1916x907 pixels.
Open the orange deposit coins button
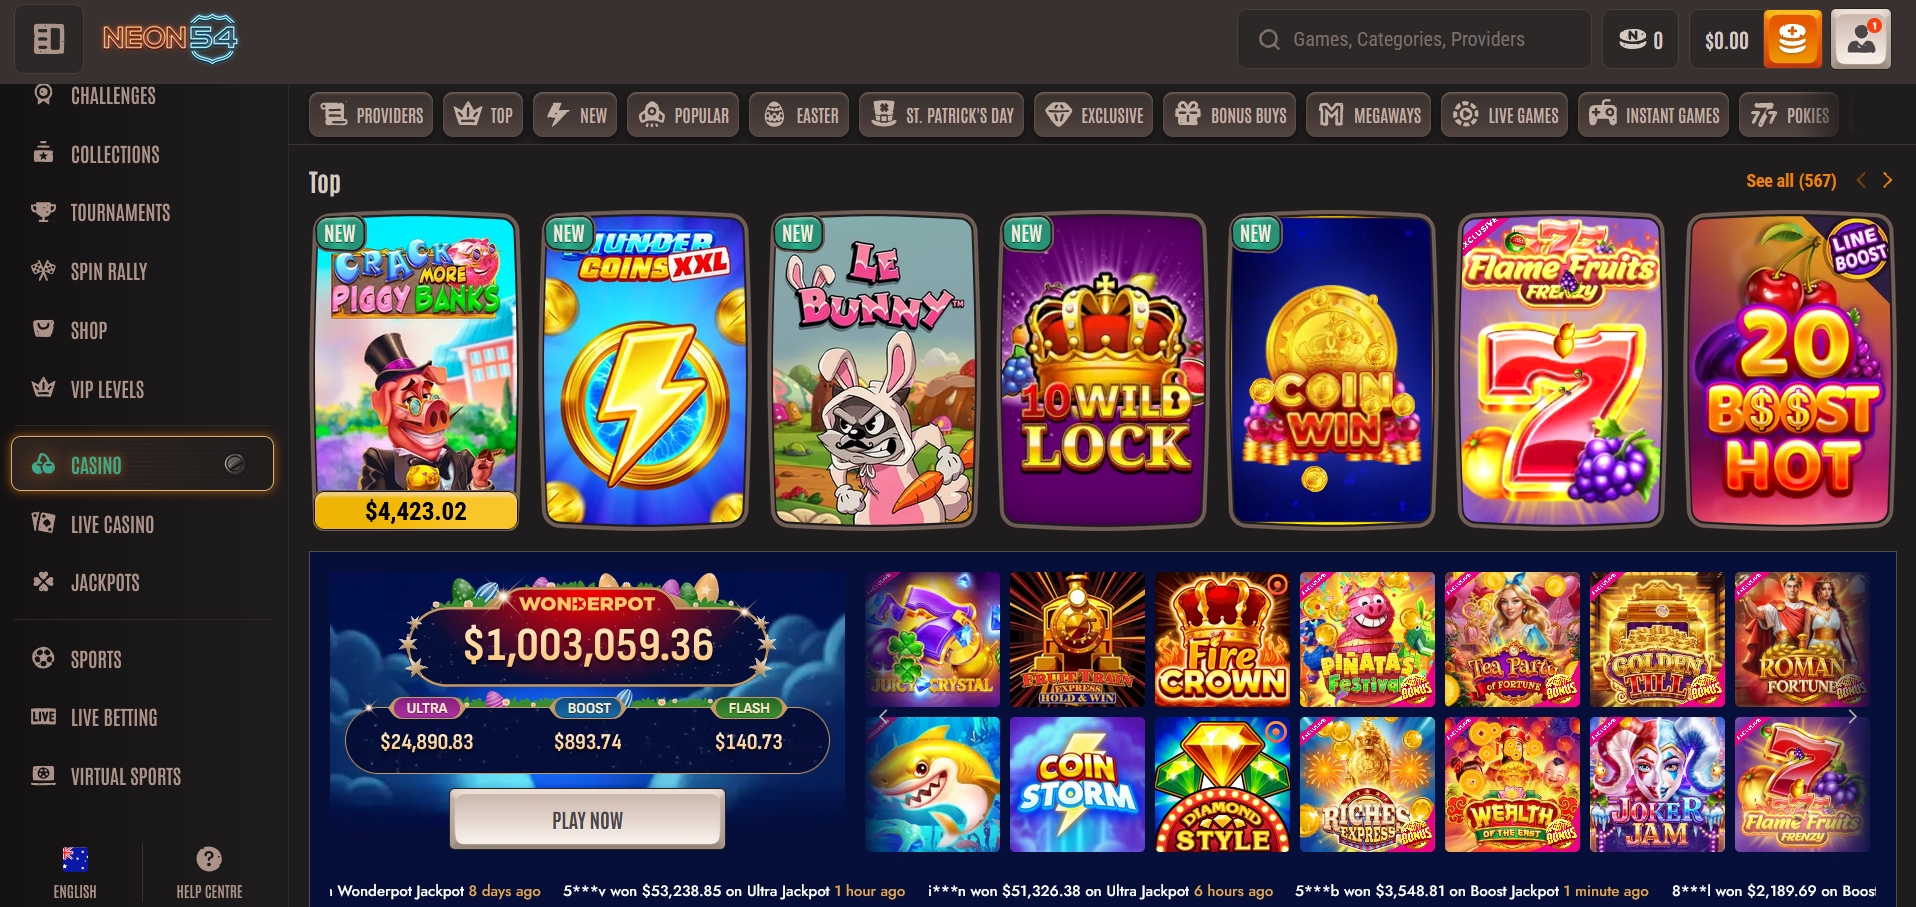[x=1791, y=39]
